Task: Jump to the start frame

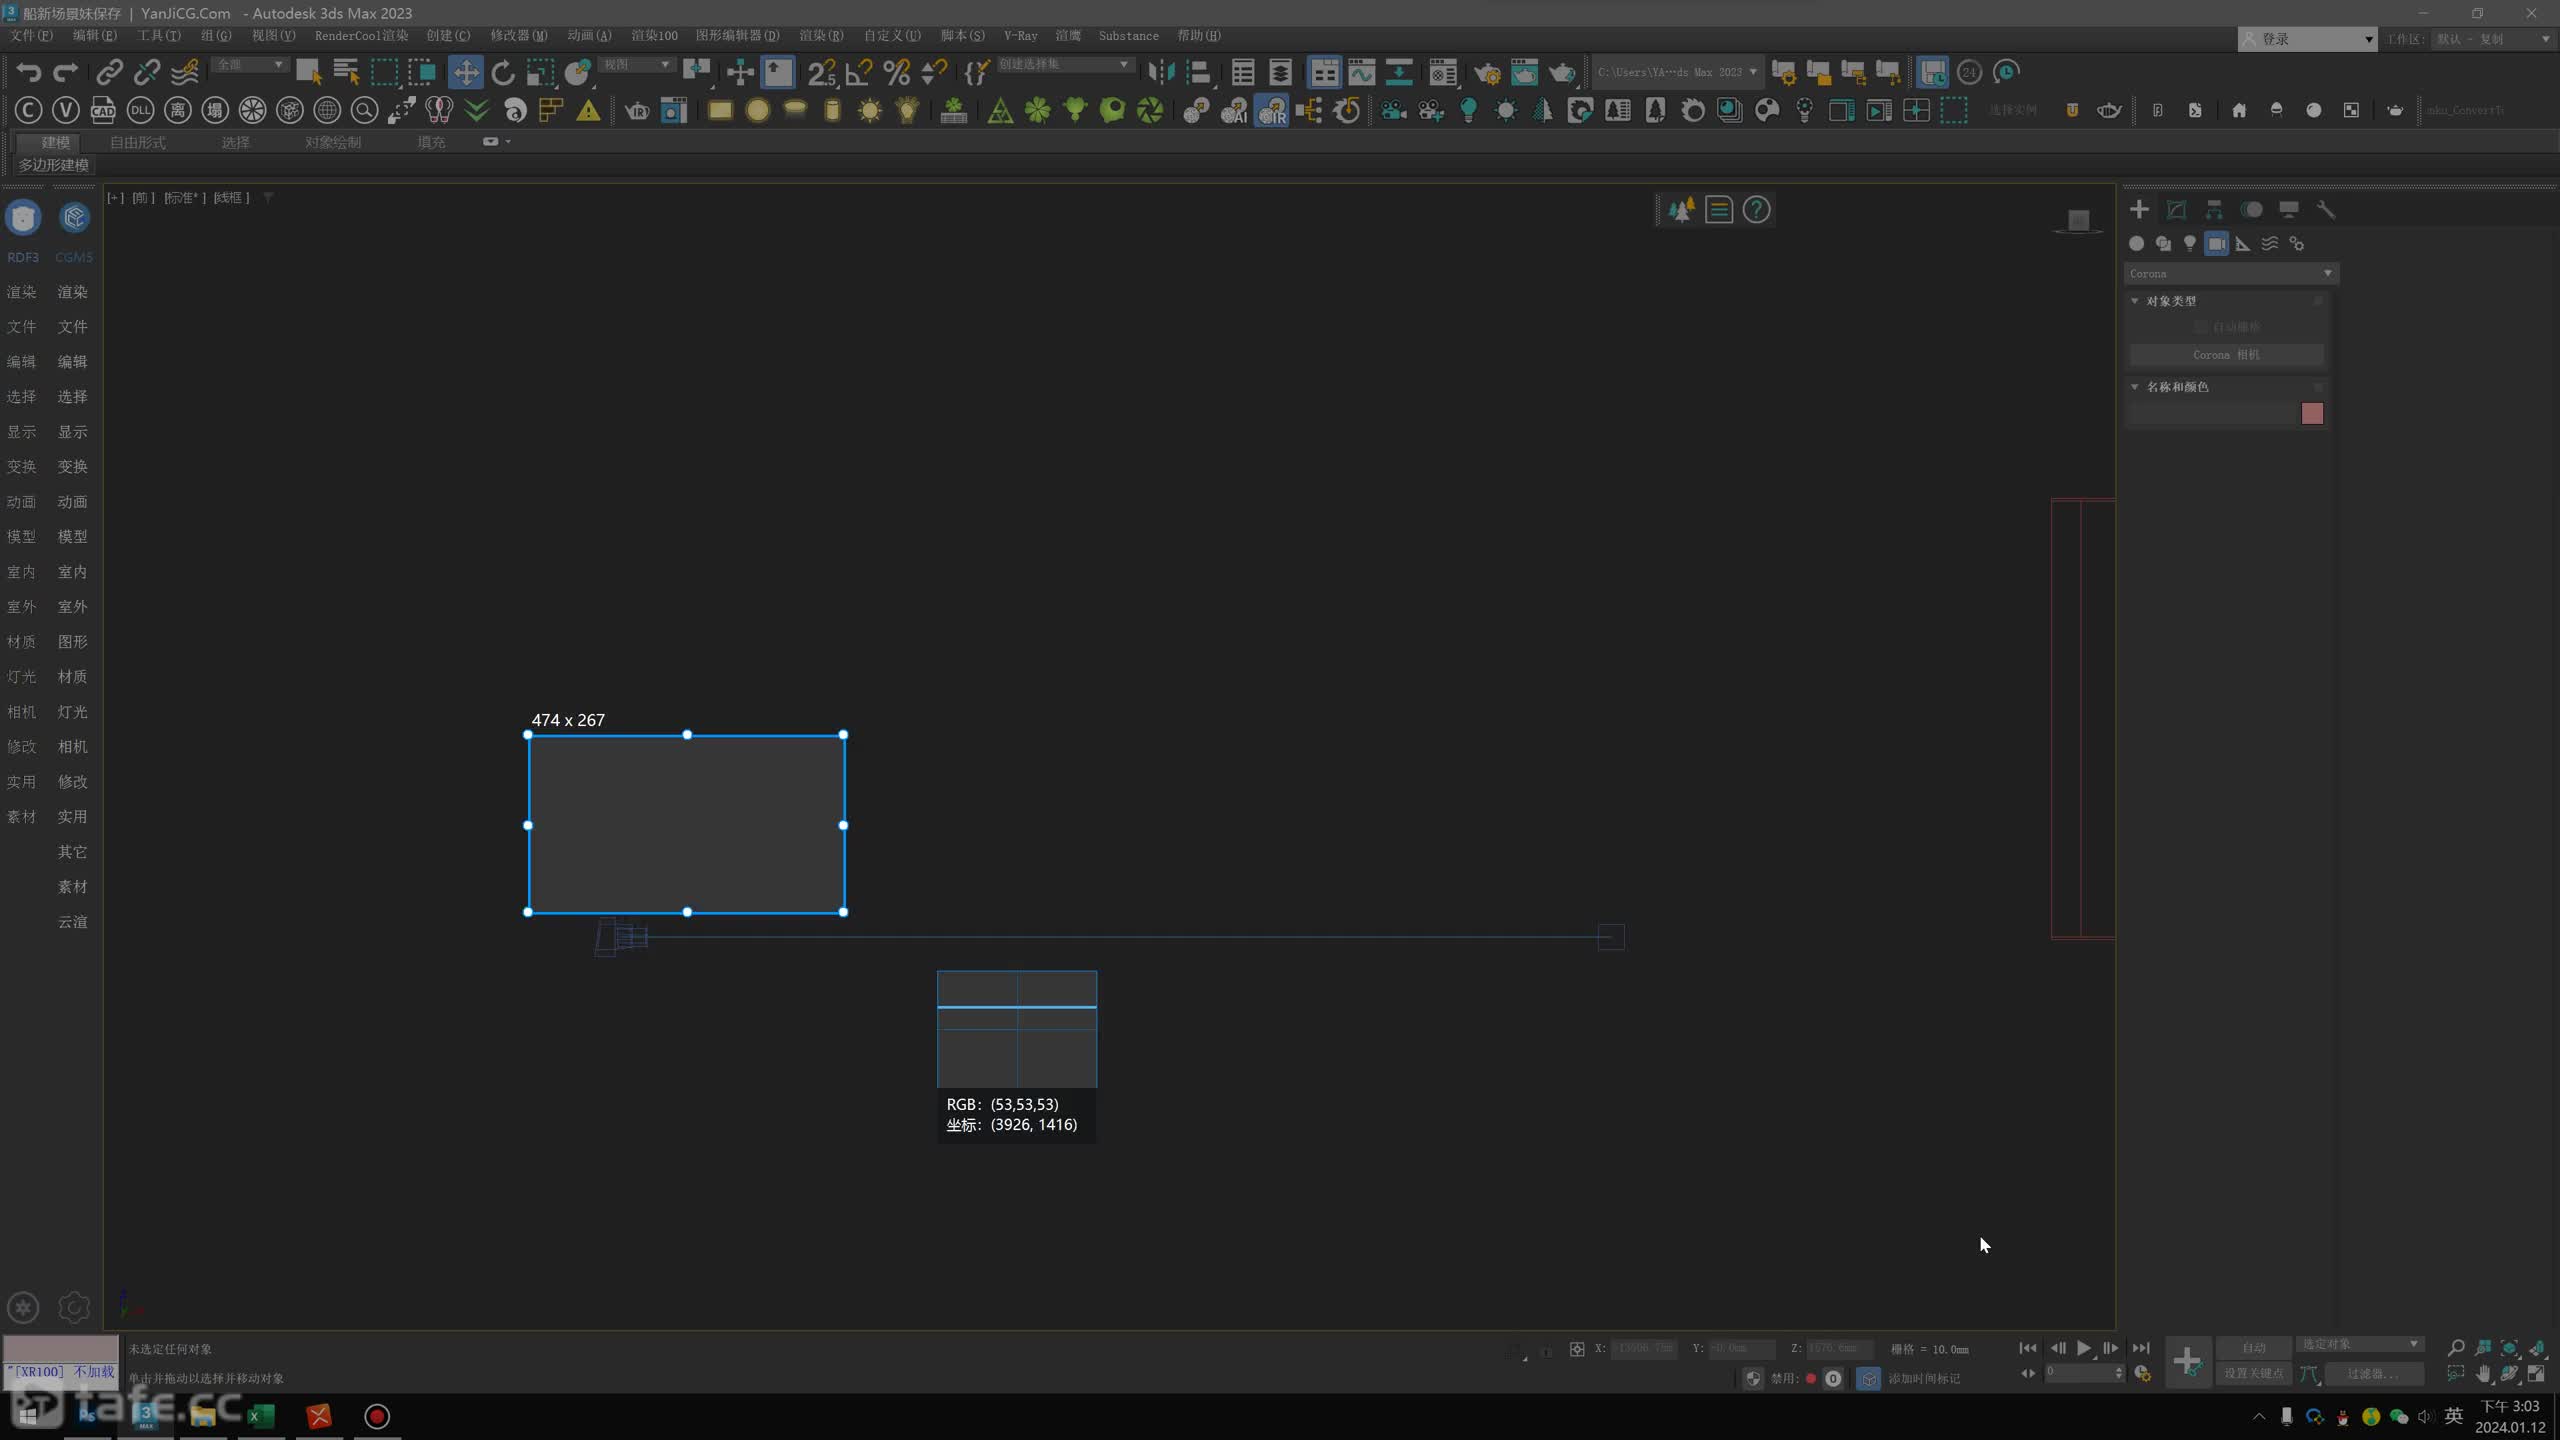Action: click(2027, 1348)
